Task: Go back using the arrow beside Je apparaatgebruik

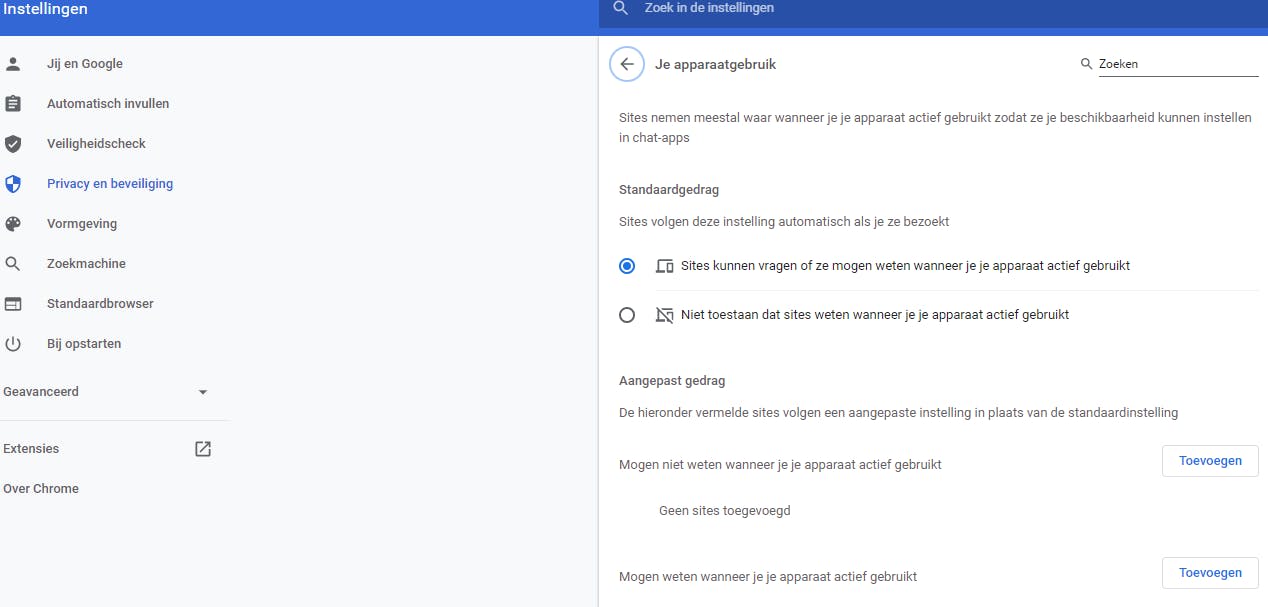Action: click(x=627, y=64)
